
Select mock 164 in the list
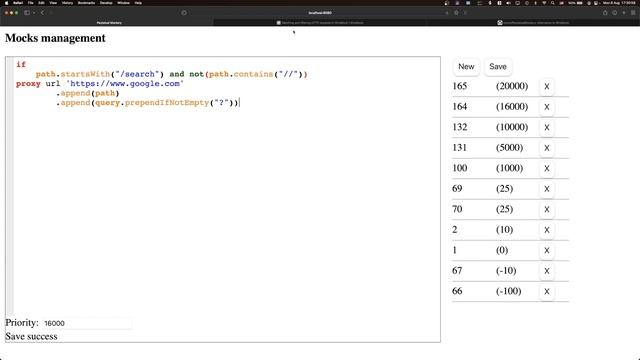tap(460, 107)
